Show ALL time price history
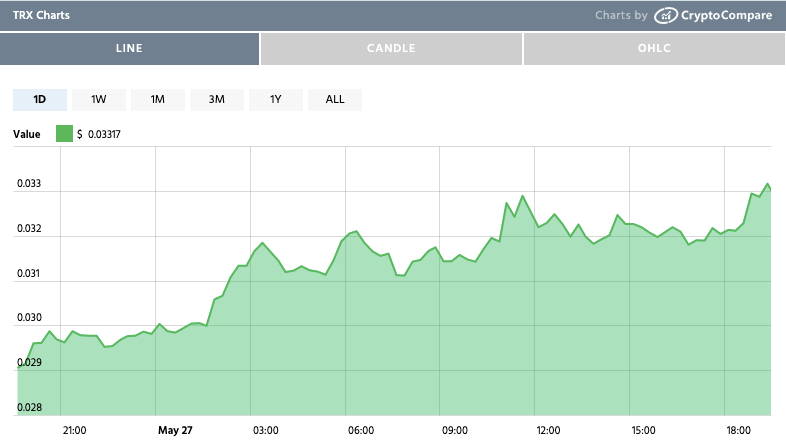The image size is (786, 443). pos(335,99)
